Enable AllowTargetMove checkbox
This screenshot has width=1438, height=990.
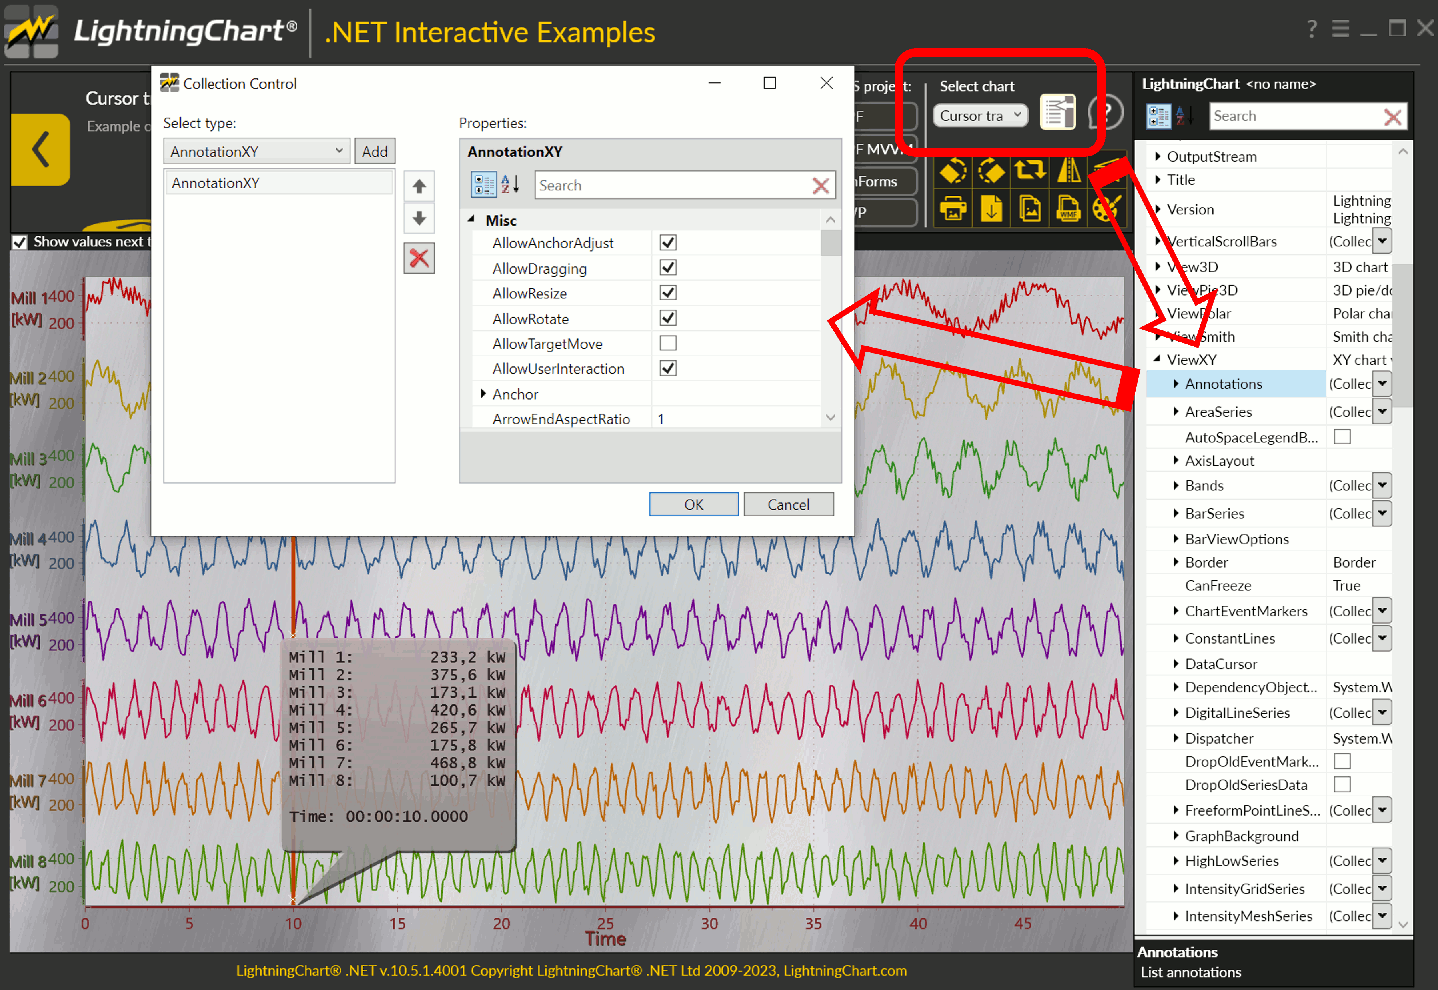point(668,343)
